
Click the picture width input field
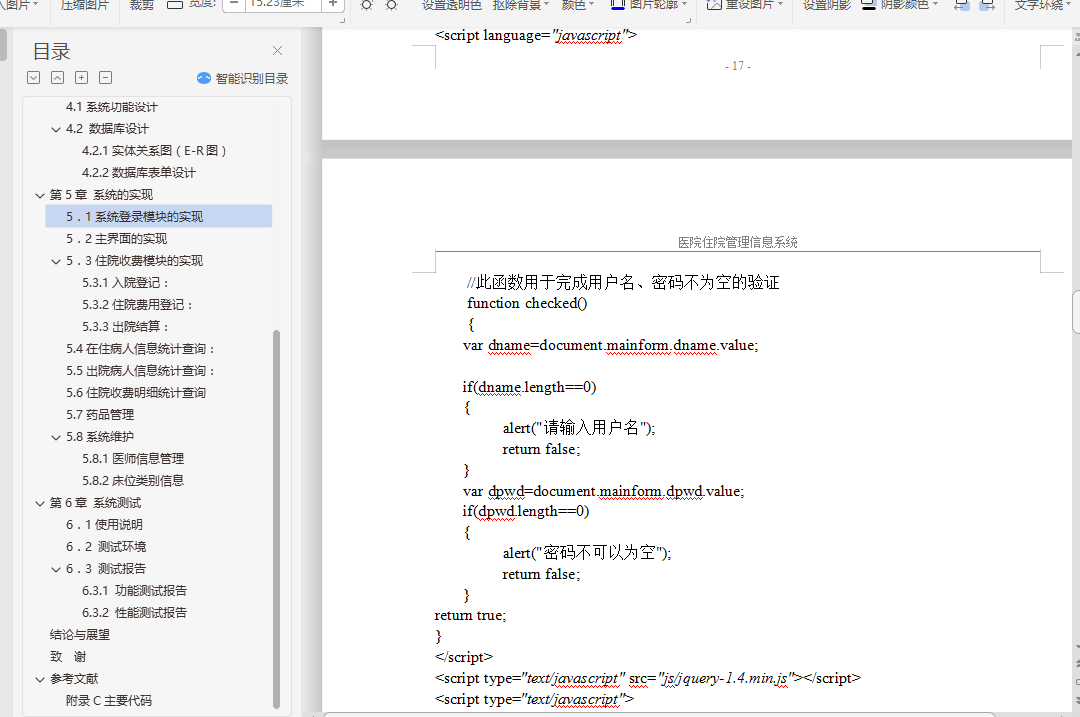point(282,4)
